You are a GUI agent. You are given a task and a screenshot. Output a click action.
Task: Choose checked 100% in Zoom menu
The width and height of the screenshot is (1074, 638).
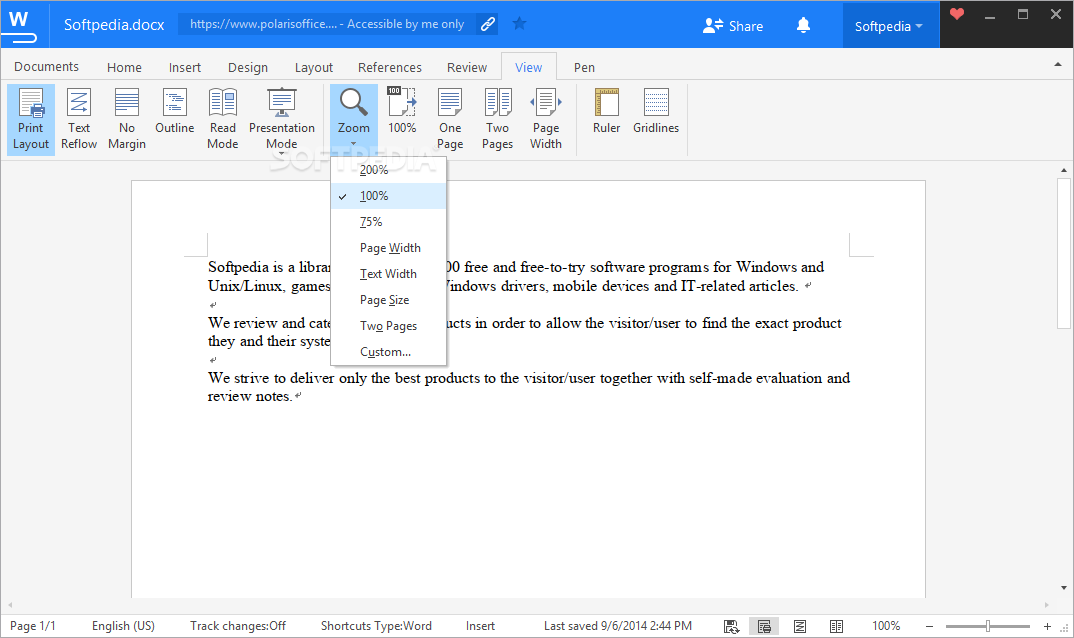click(x=388, y=196)
